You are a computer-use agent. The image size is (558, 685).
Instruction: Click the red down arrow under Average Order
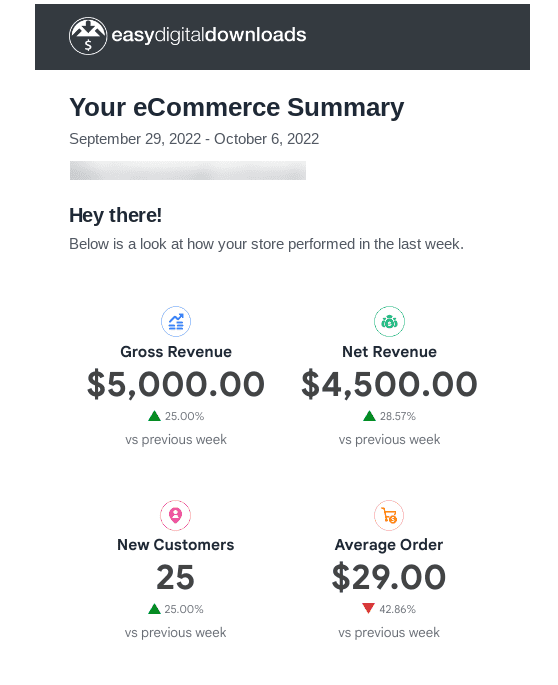coord(368,608)
